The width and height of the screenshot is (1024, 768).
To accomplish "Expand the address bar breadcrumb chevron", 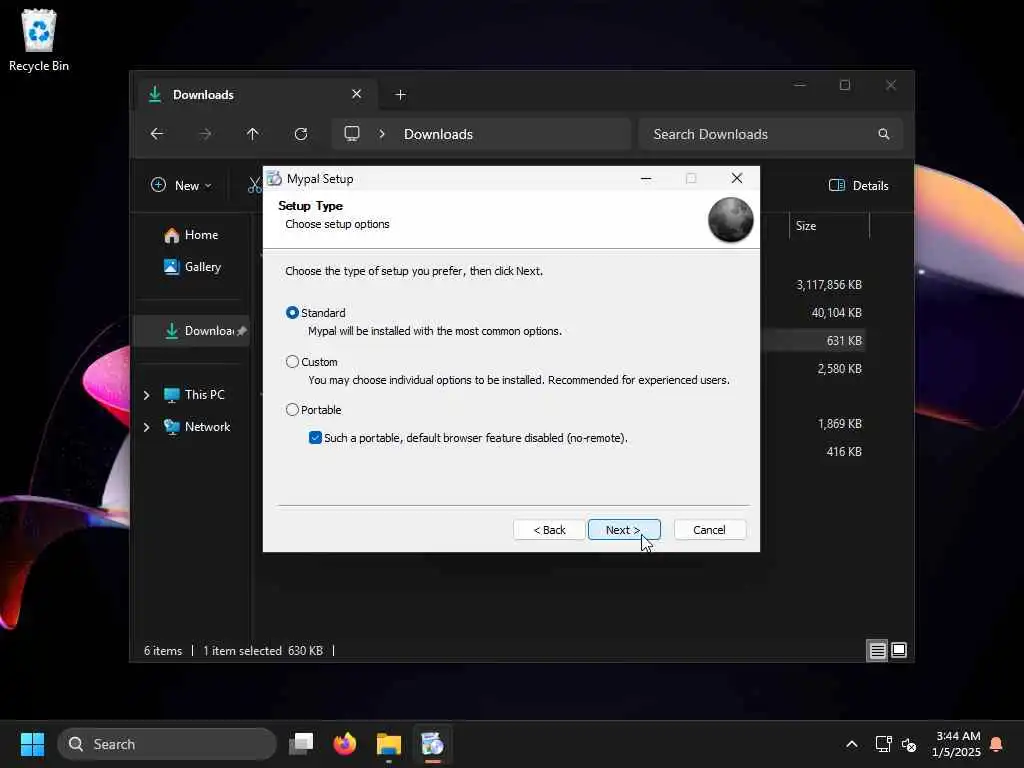I will [382, 134].
